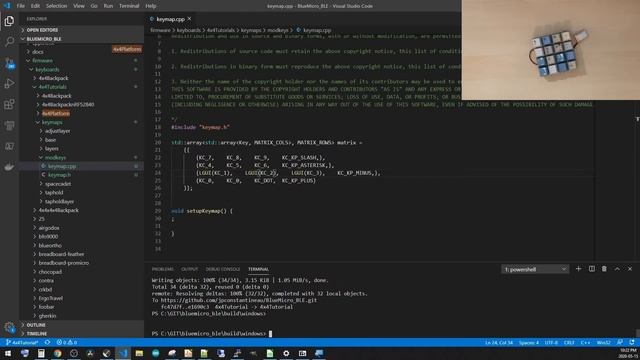Open the Selection menu
This screenshot has width=640, height=360.
pyautogui.click(x=56, y=6)
